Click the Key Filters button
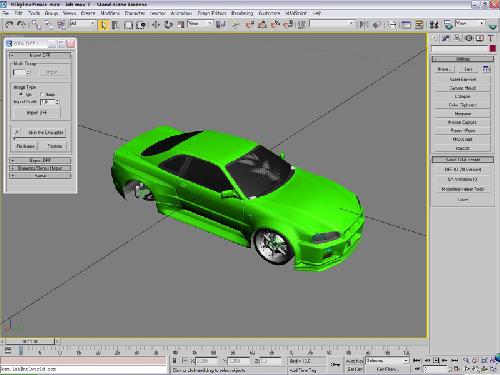The width and height of the screenshot is (500, 375). click(x=387, y=369)
